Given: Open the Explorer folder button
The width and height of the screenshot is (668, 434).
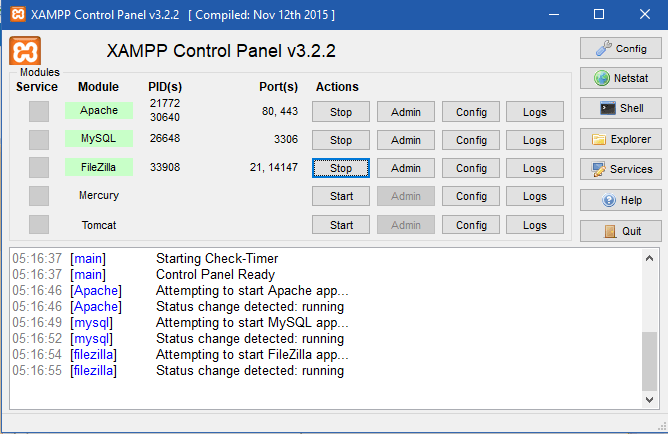Looking at the screenshot, I should [620, 139].
